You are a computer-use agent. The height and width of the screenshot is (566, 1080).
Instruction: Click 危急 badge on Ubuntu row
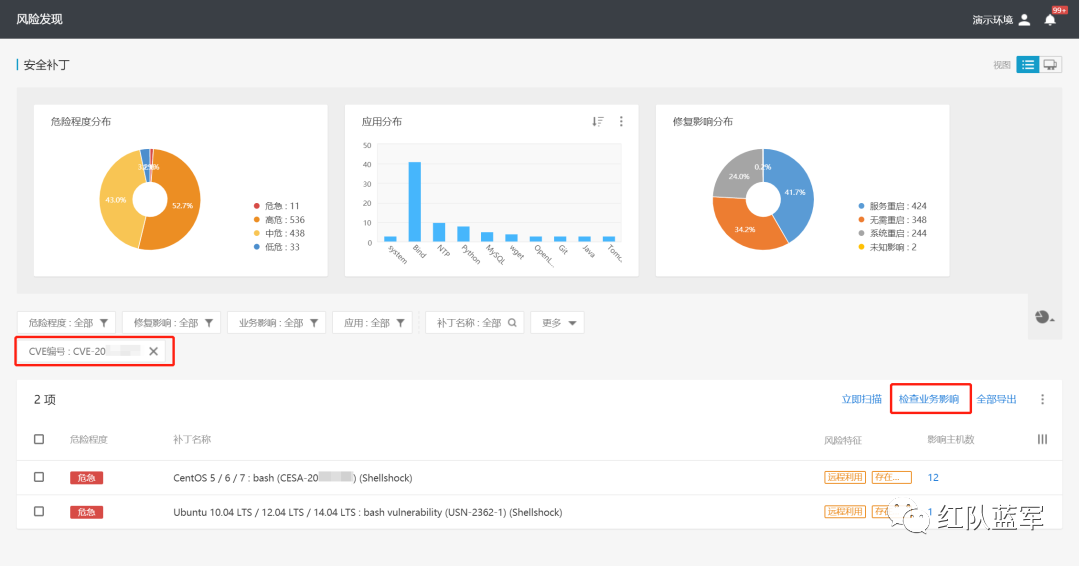86,512
